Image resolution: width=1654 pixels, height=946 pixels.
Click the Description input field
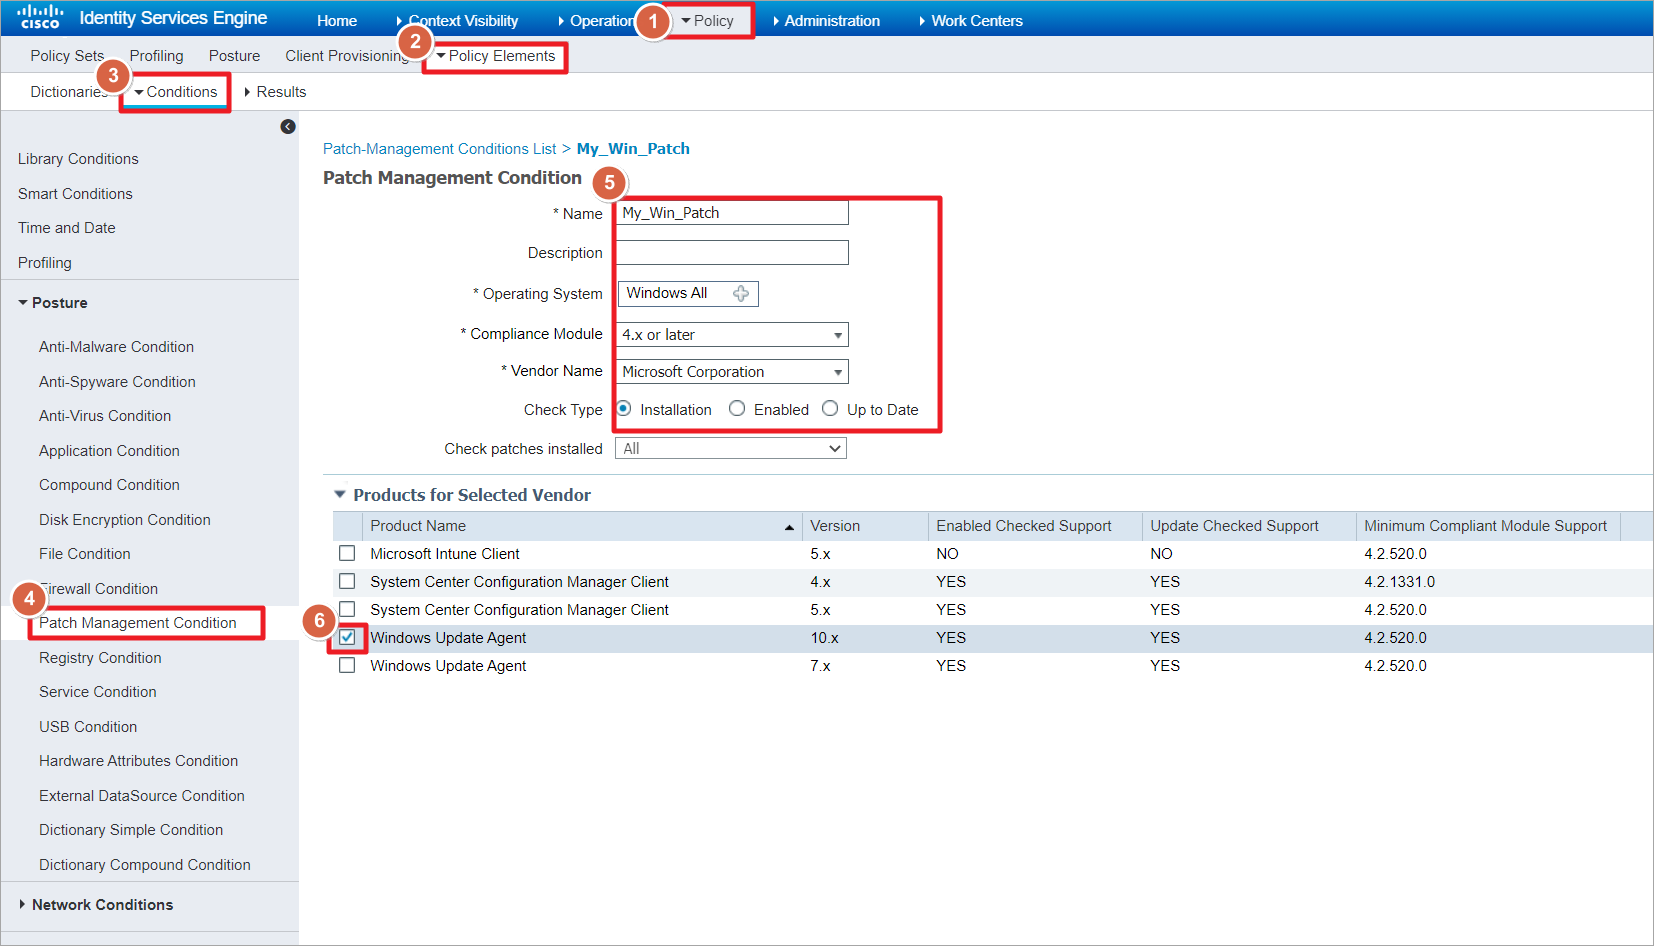click(732, 253)
